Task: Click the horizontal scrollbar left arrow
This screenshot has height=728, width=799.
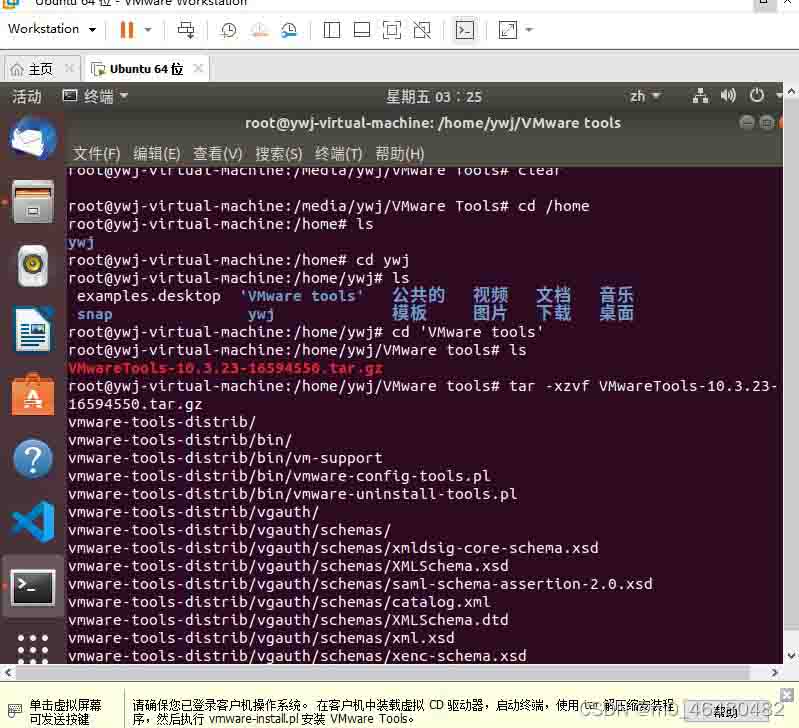Action: (8, 673)
